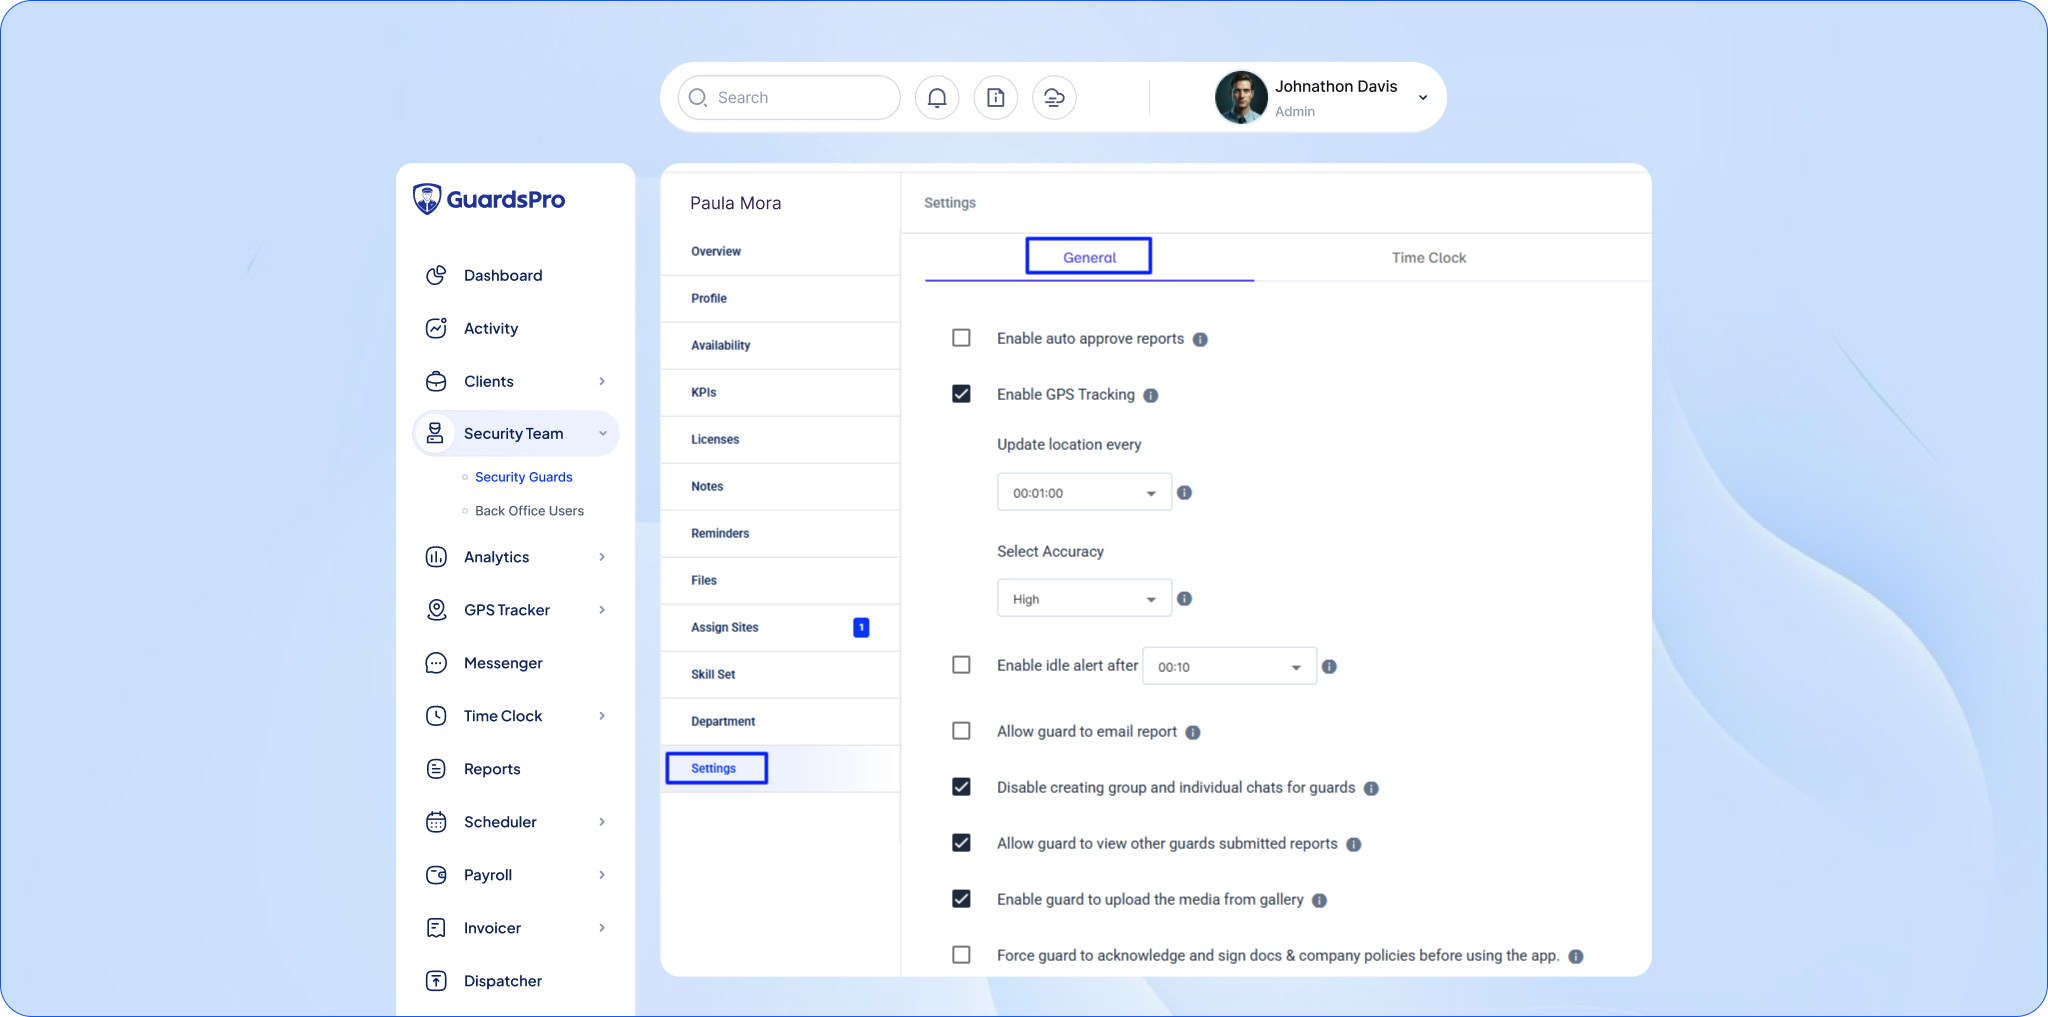Image resolution: width=2048 pixels, height=1017 pixels.
Task: Expand the Analytics submenu chevron
Action: tap(602, 557)
